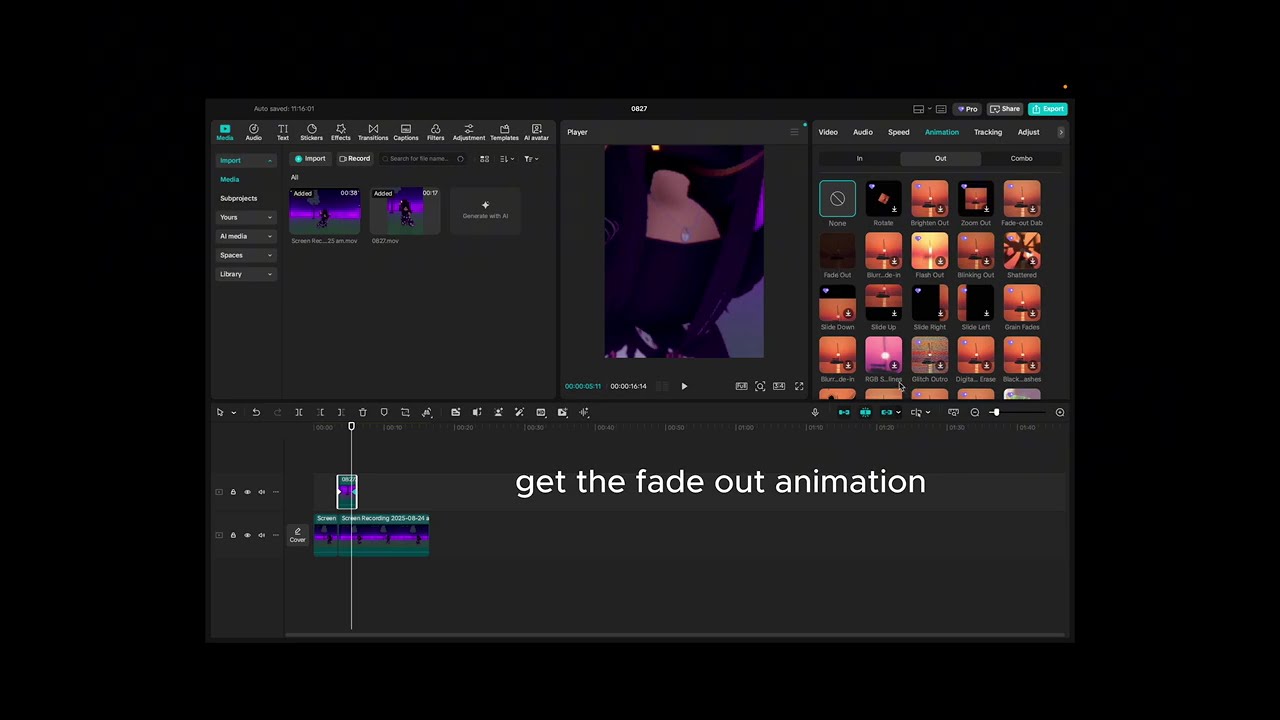Screen dimensions: 1280x720
Task: Switch to the Tracking tab
Action: tap(988, 132)
